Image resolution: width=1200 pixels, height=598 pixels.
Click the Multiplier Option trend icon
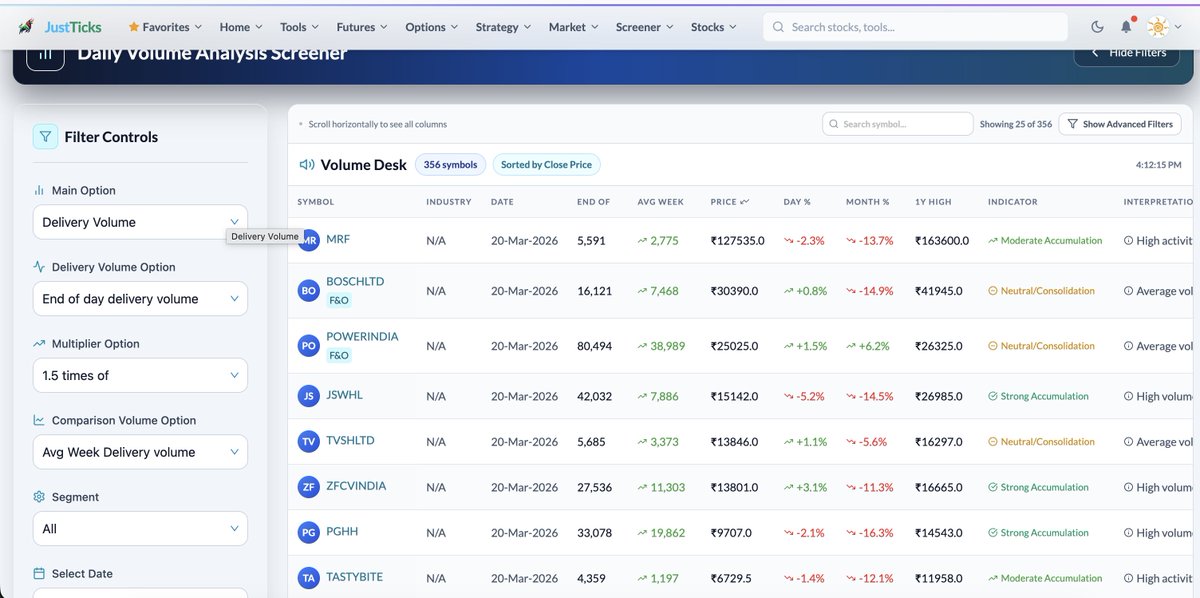click(39, 344)
